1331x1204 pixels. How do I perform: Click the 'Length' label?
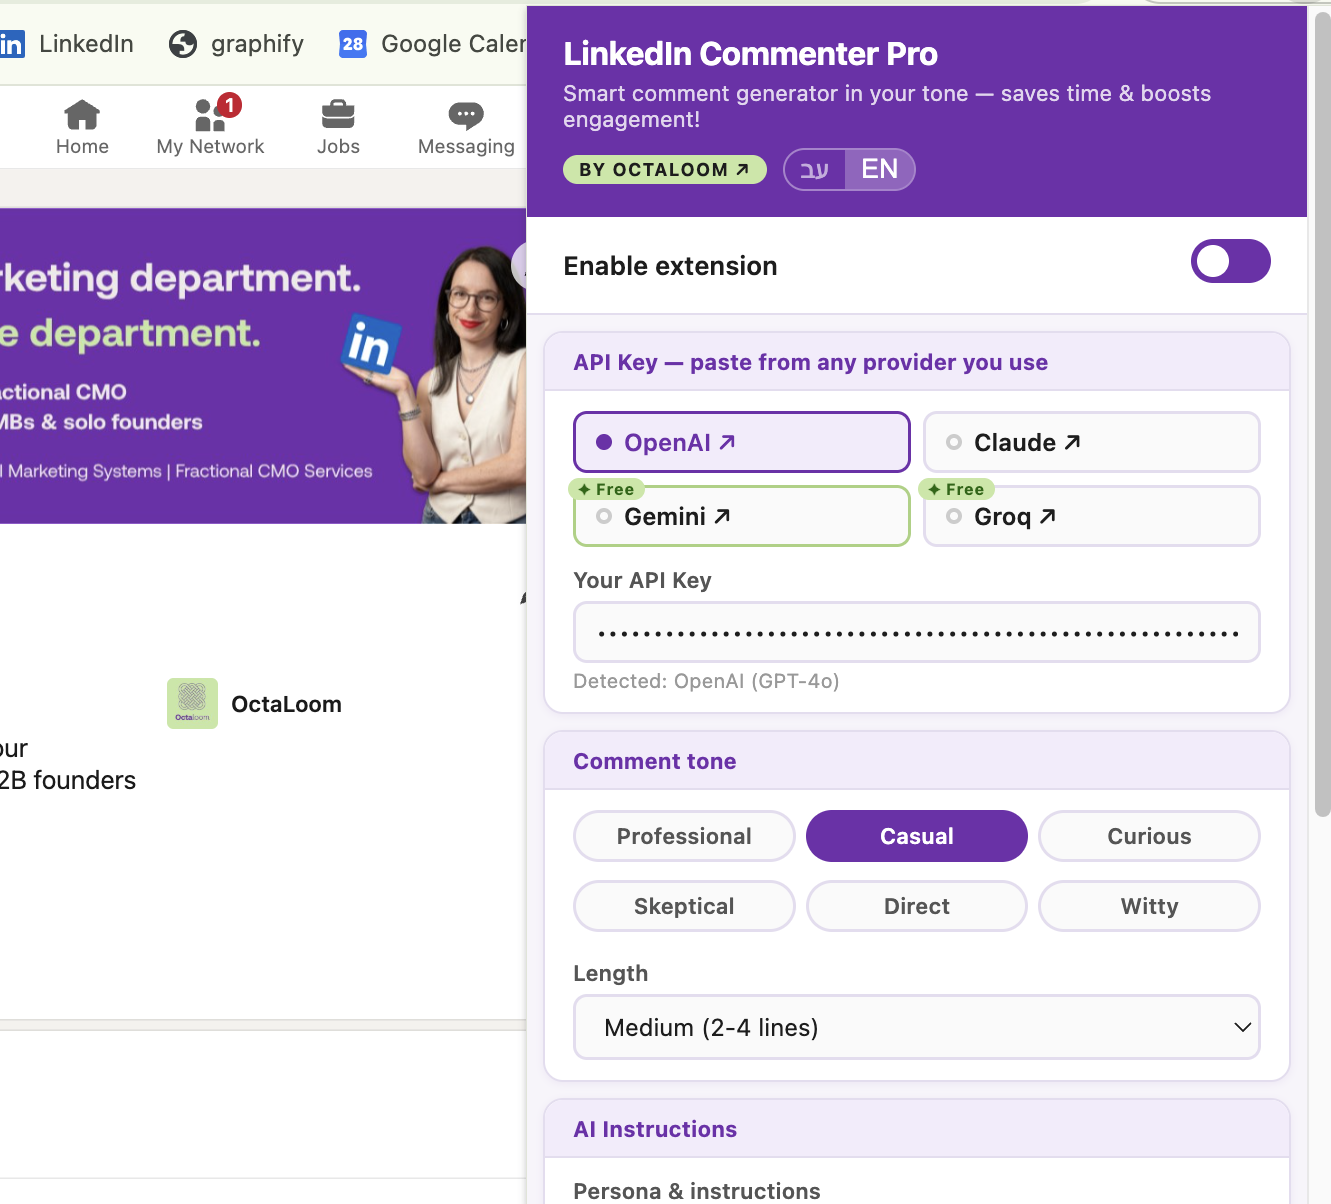[x=611, y=974]
